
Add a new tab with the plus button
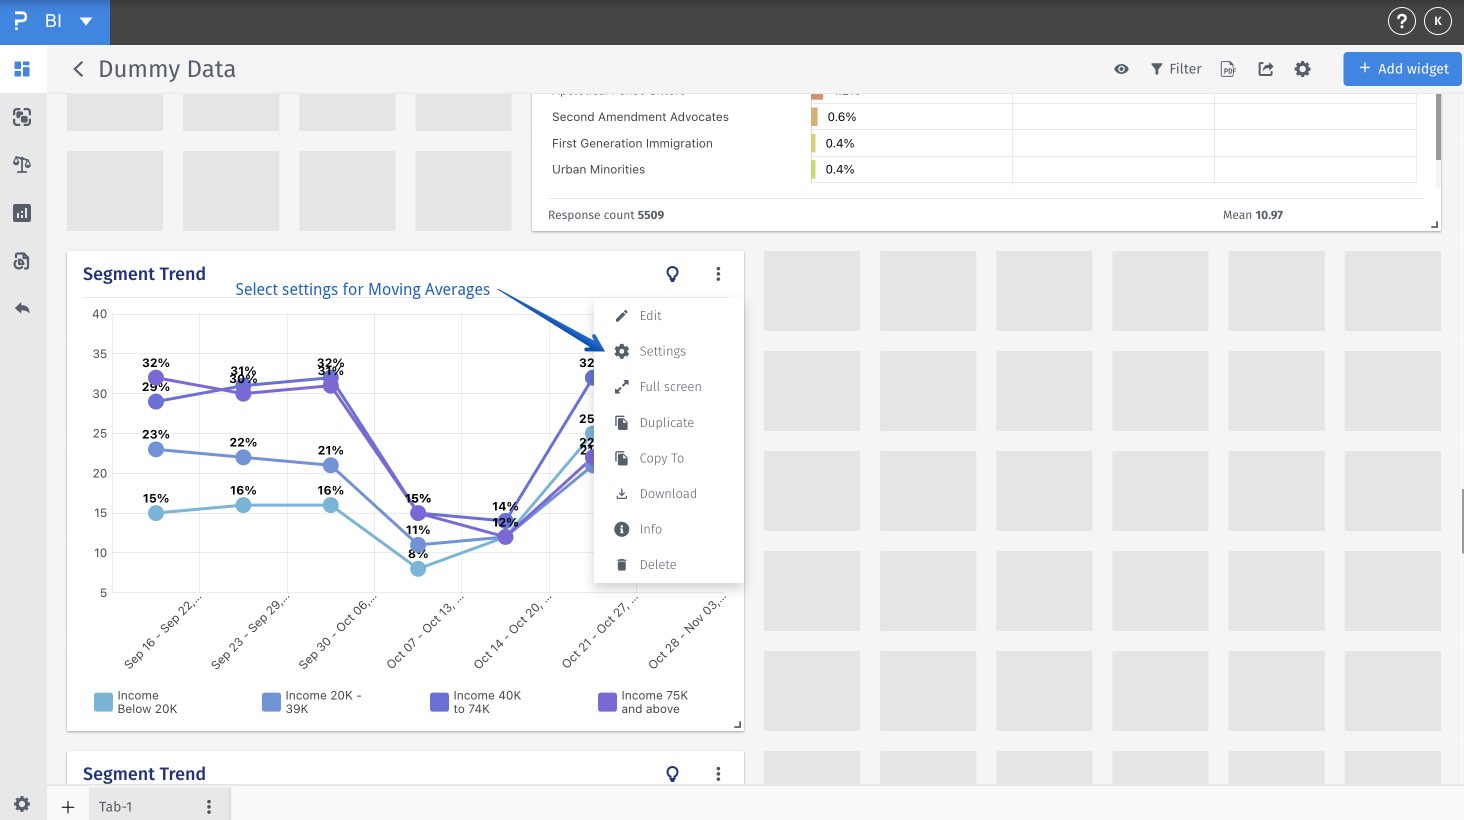(x=68, y=807)
